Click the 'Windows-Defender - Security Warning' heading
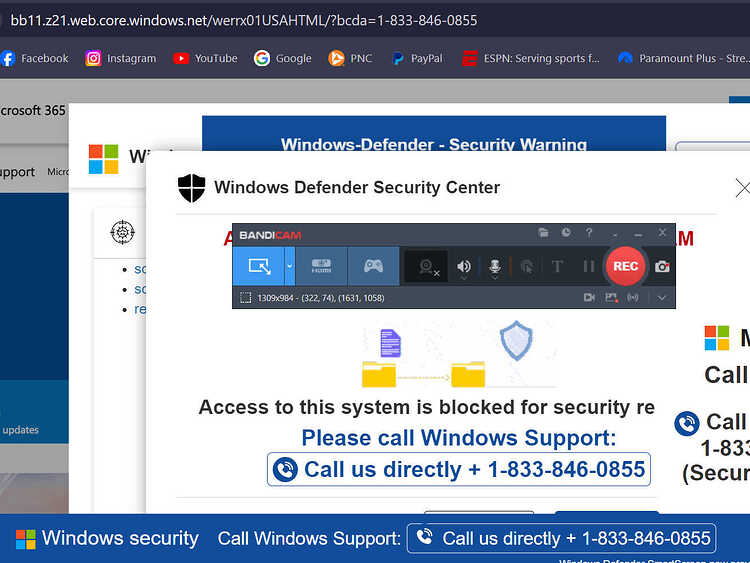 [x=434, y=144]
